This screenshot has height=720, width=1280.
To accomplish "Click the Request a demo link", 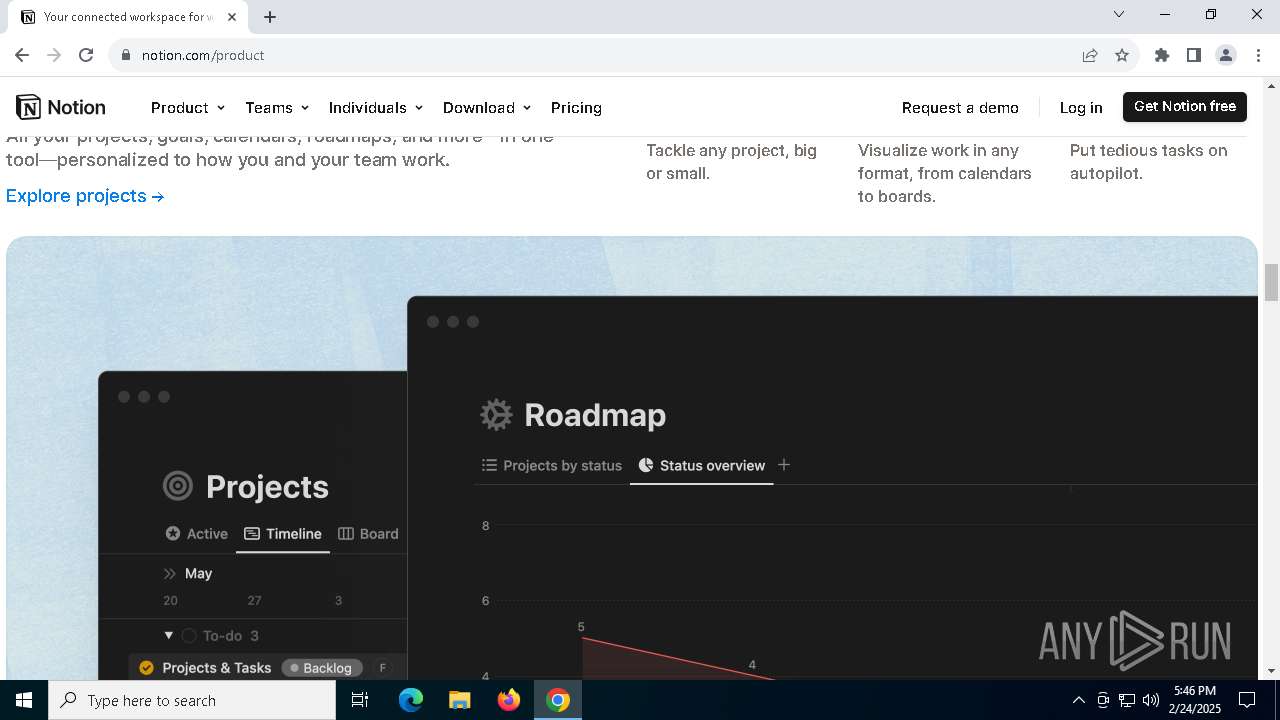I will [960, 107].
